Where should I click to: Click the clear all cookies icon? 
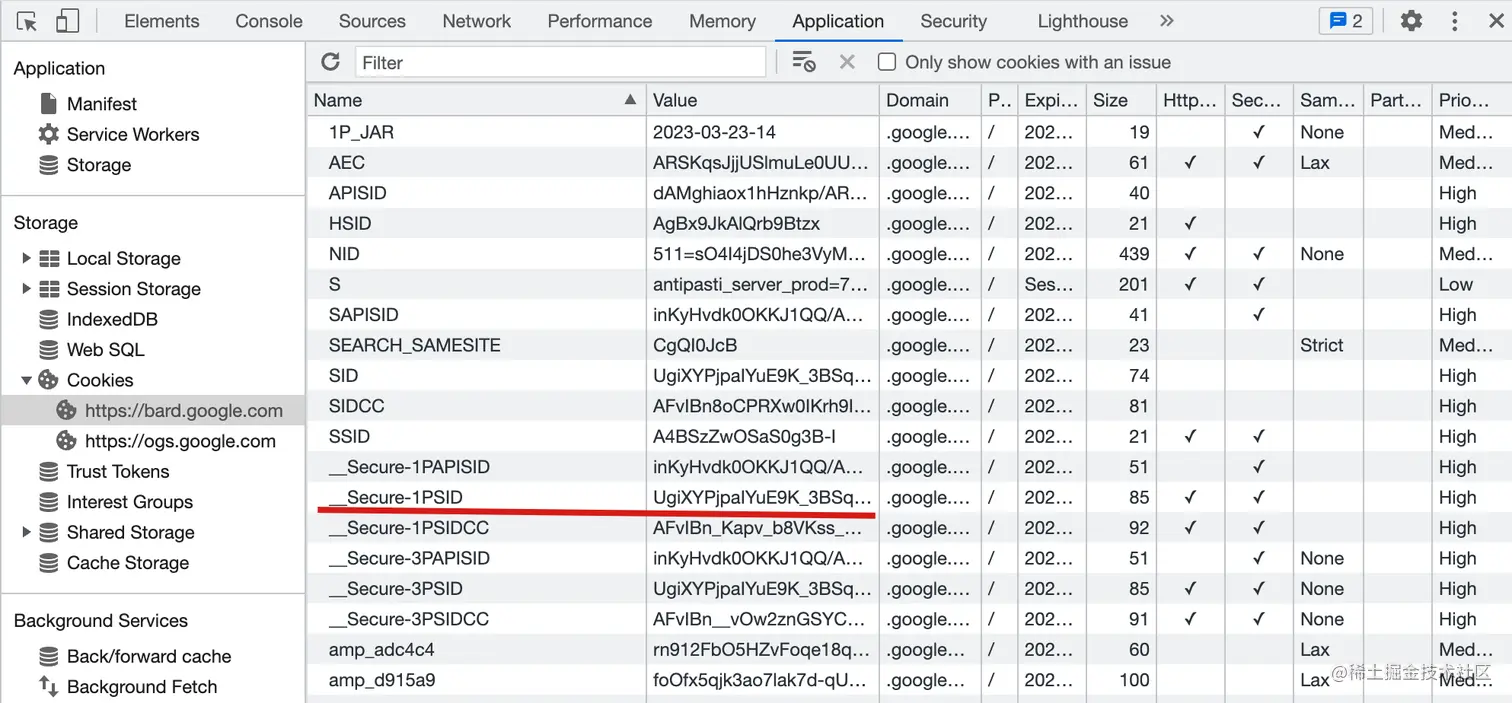click(803, 62)
